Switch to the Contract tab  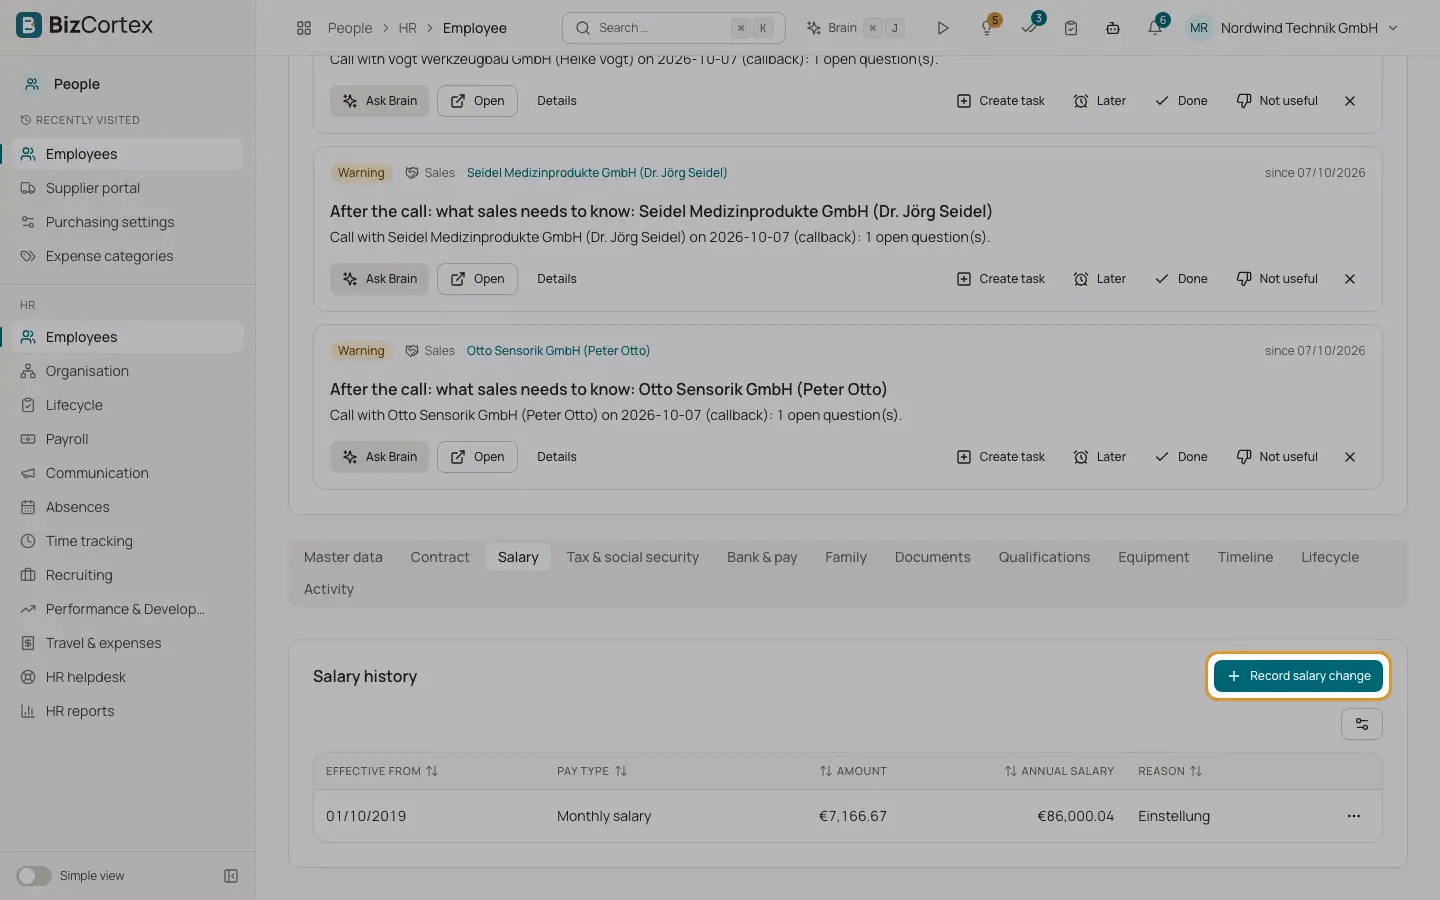[x=440, y=557]
